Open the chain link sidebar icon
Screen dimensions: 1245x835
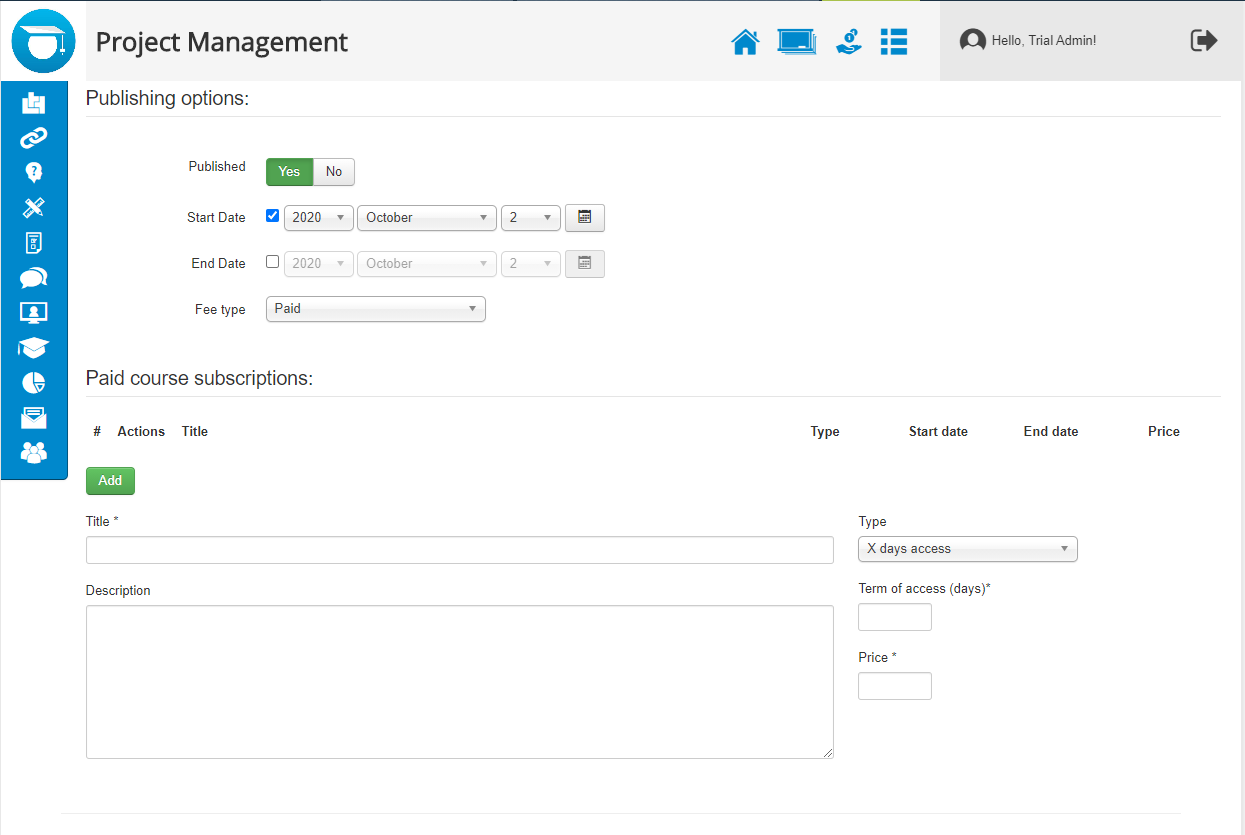34,138
